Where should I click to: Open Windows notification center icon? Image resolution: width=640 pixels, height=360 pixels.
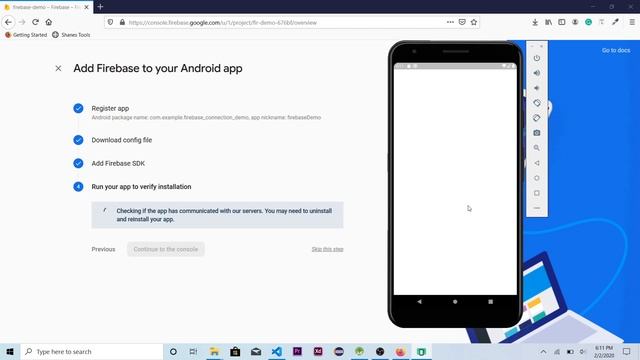click(627, 351)
